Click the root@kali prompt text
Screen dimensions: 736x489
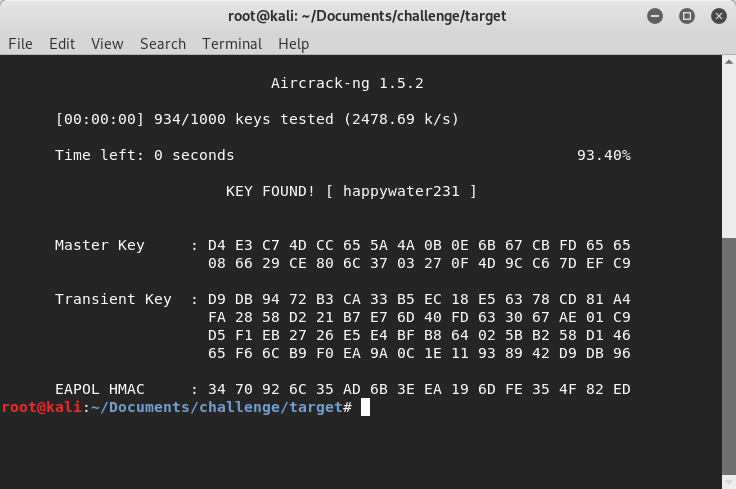41,408
